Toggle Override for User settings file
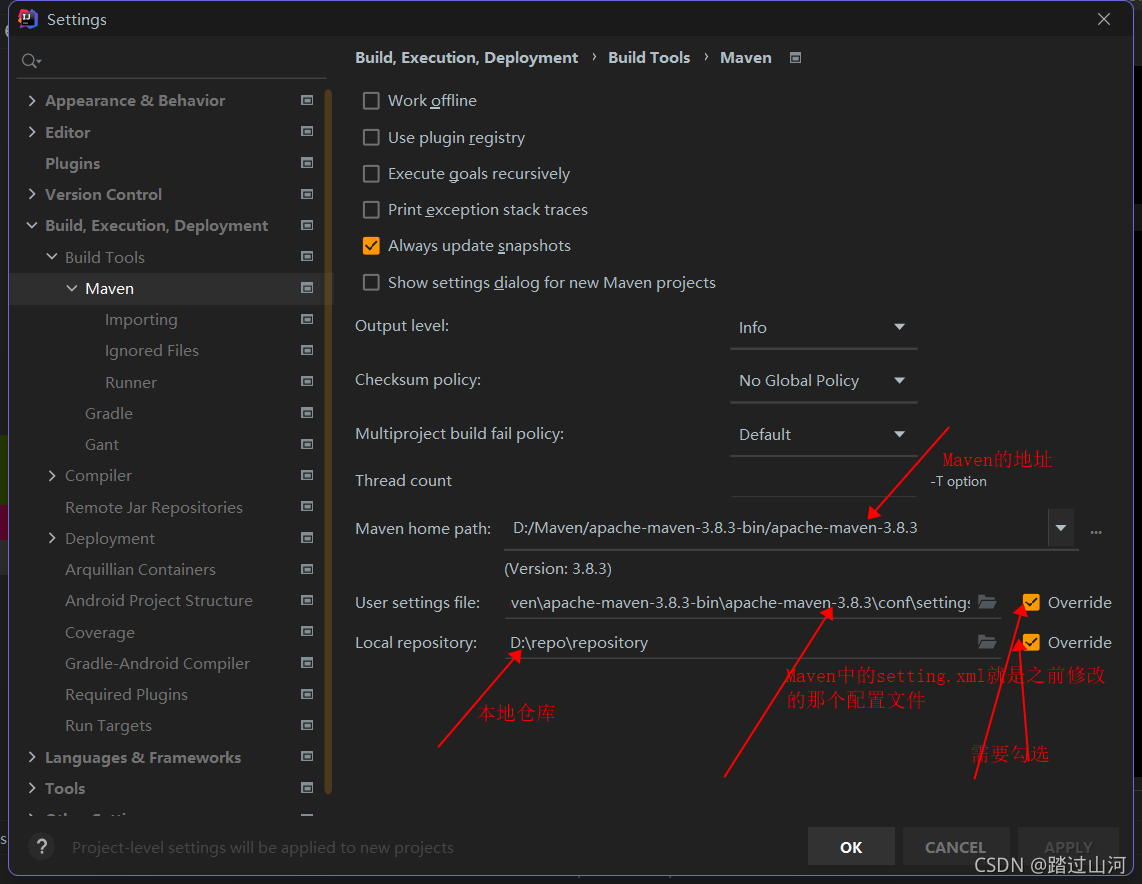1142x884 pixels. point(1031,602)
